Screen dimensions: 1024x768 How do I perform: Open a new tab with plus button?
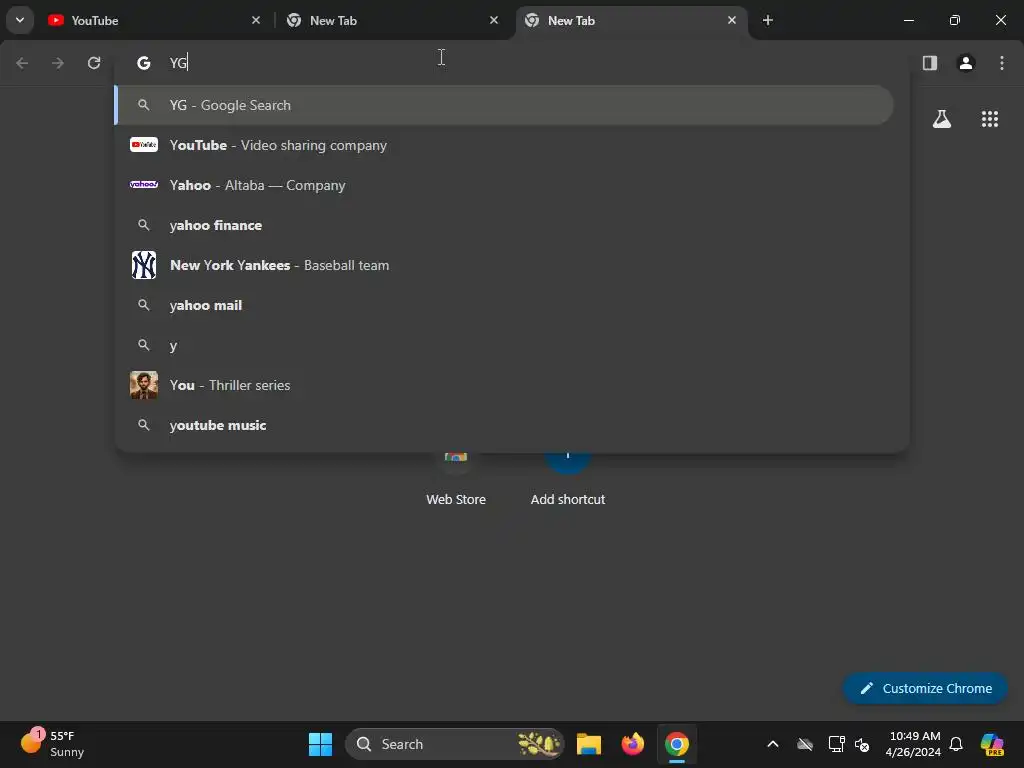pyautogui.click(x=768, y=20)
